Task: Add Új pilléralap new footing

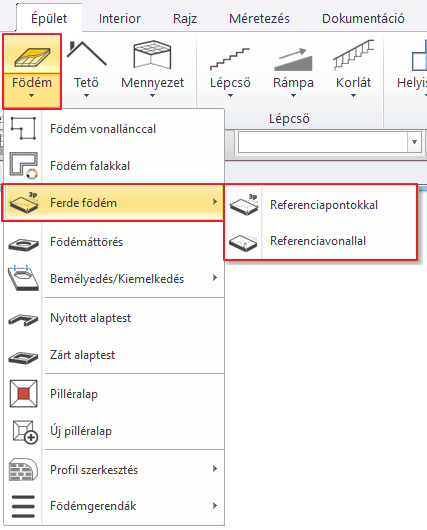Action: (114, 431)
